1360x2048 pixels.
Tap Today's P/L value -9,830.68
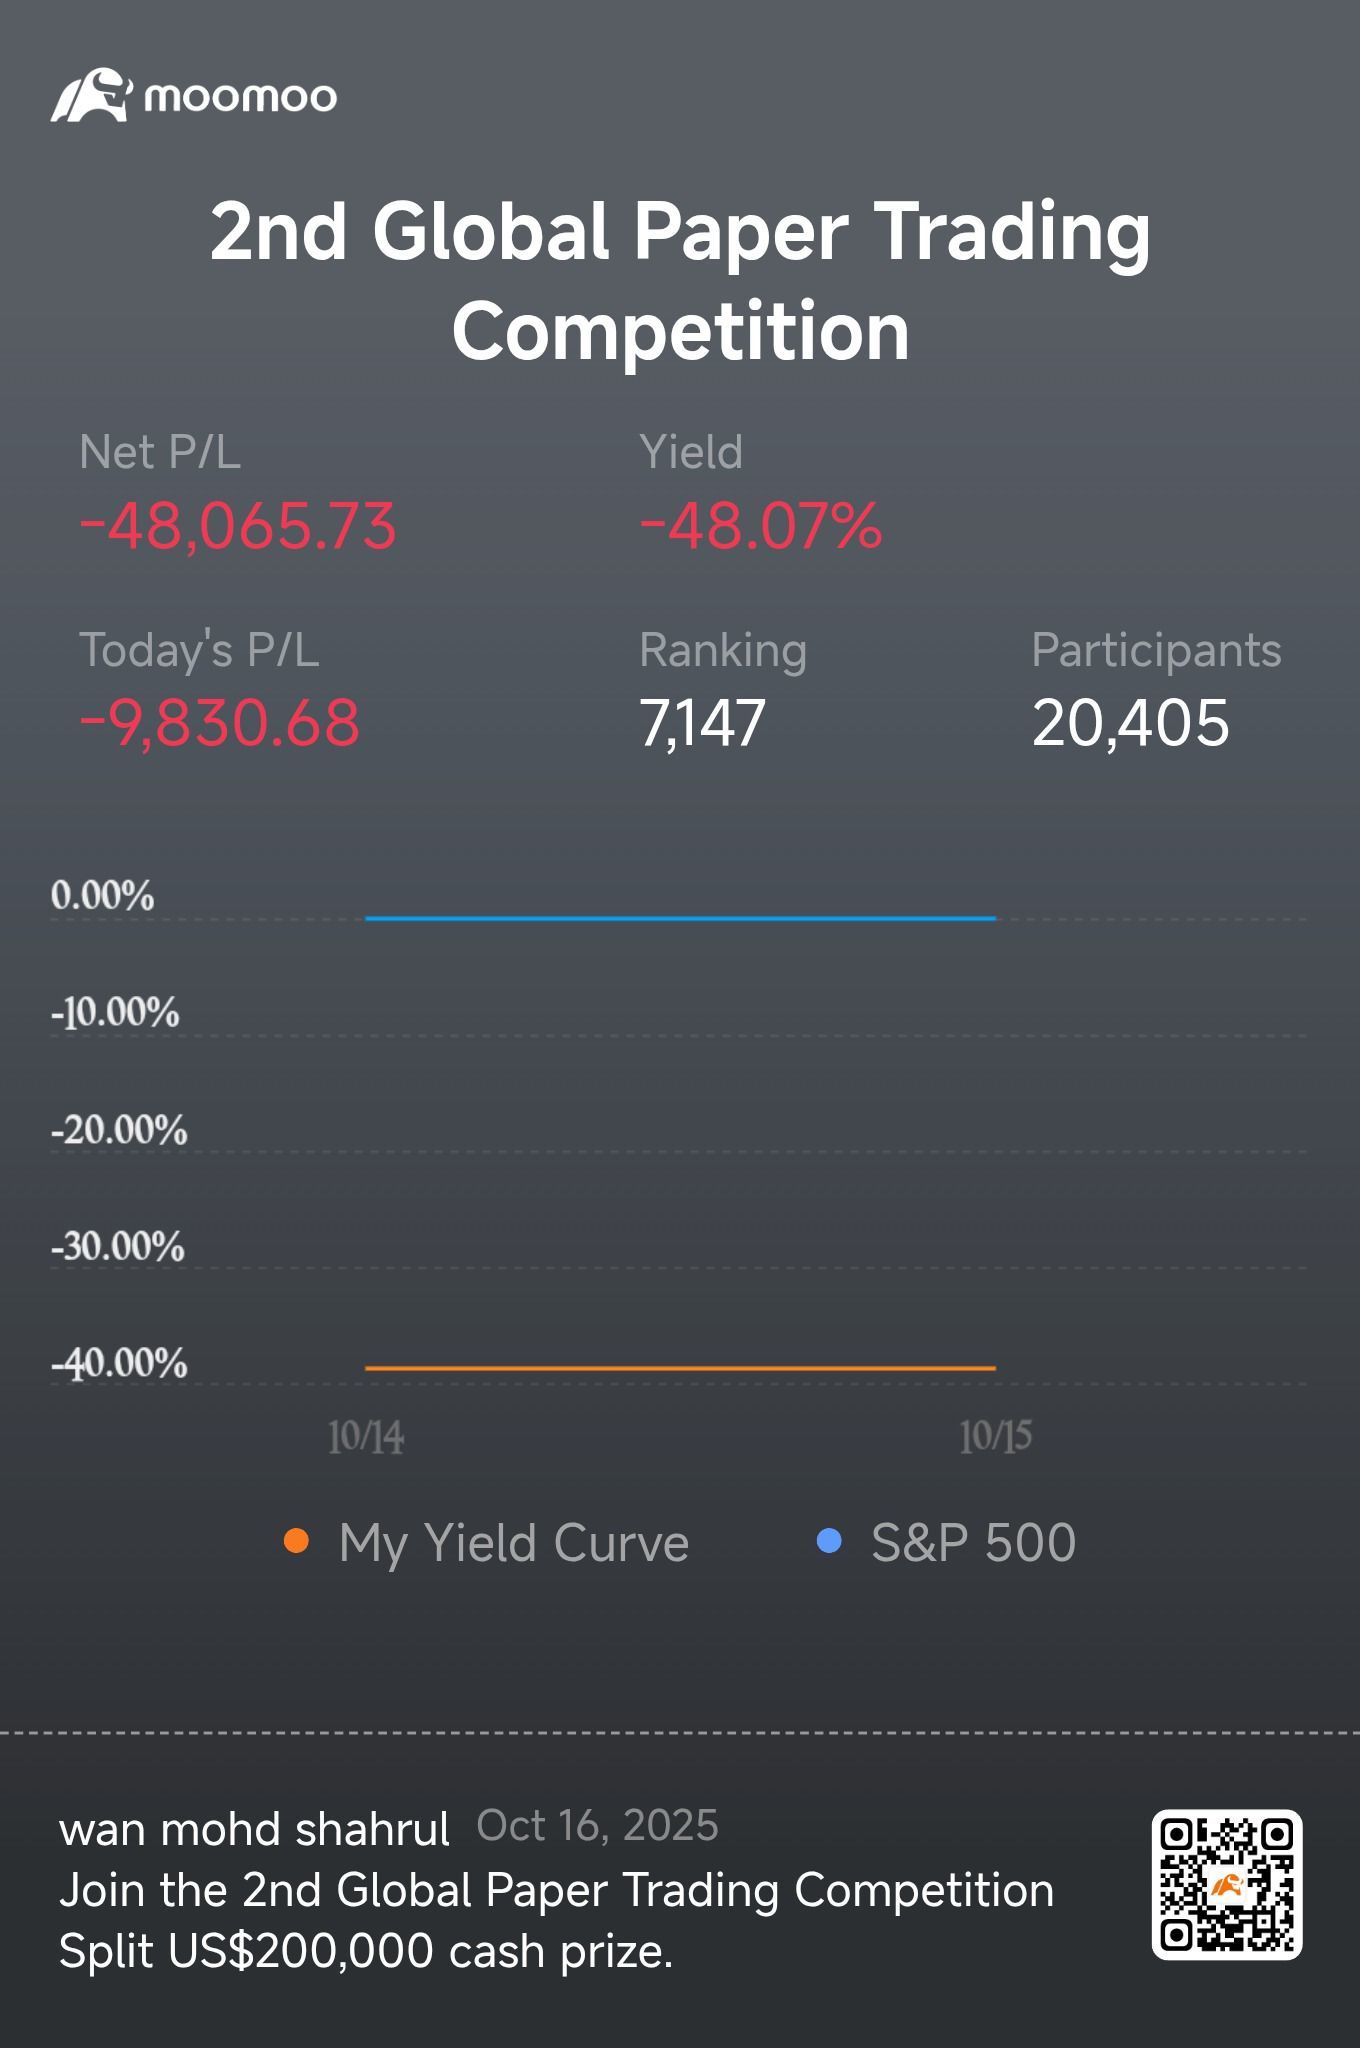point(219,723)
